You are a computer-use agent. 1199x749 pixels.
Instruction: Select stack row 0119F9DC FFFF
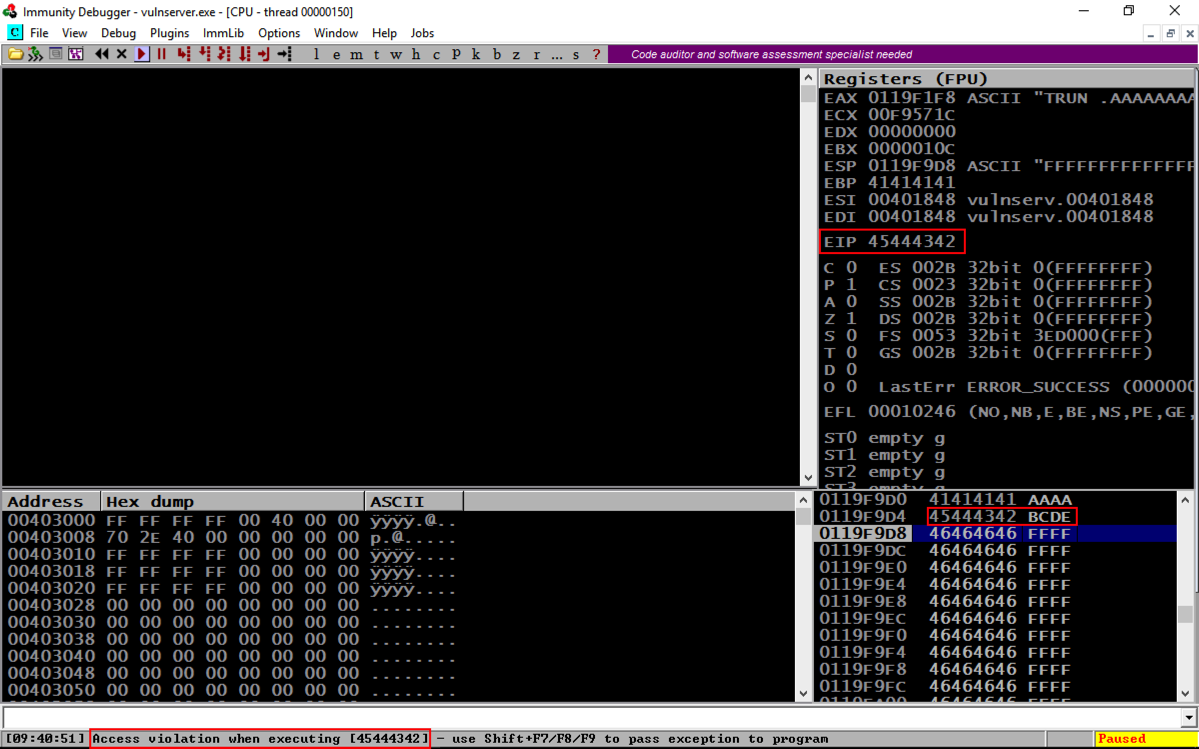click(996, 550)
